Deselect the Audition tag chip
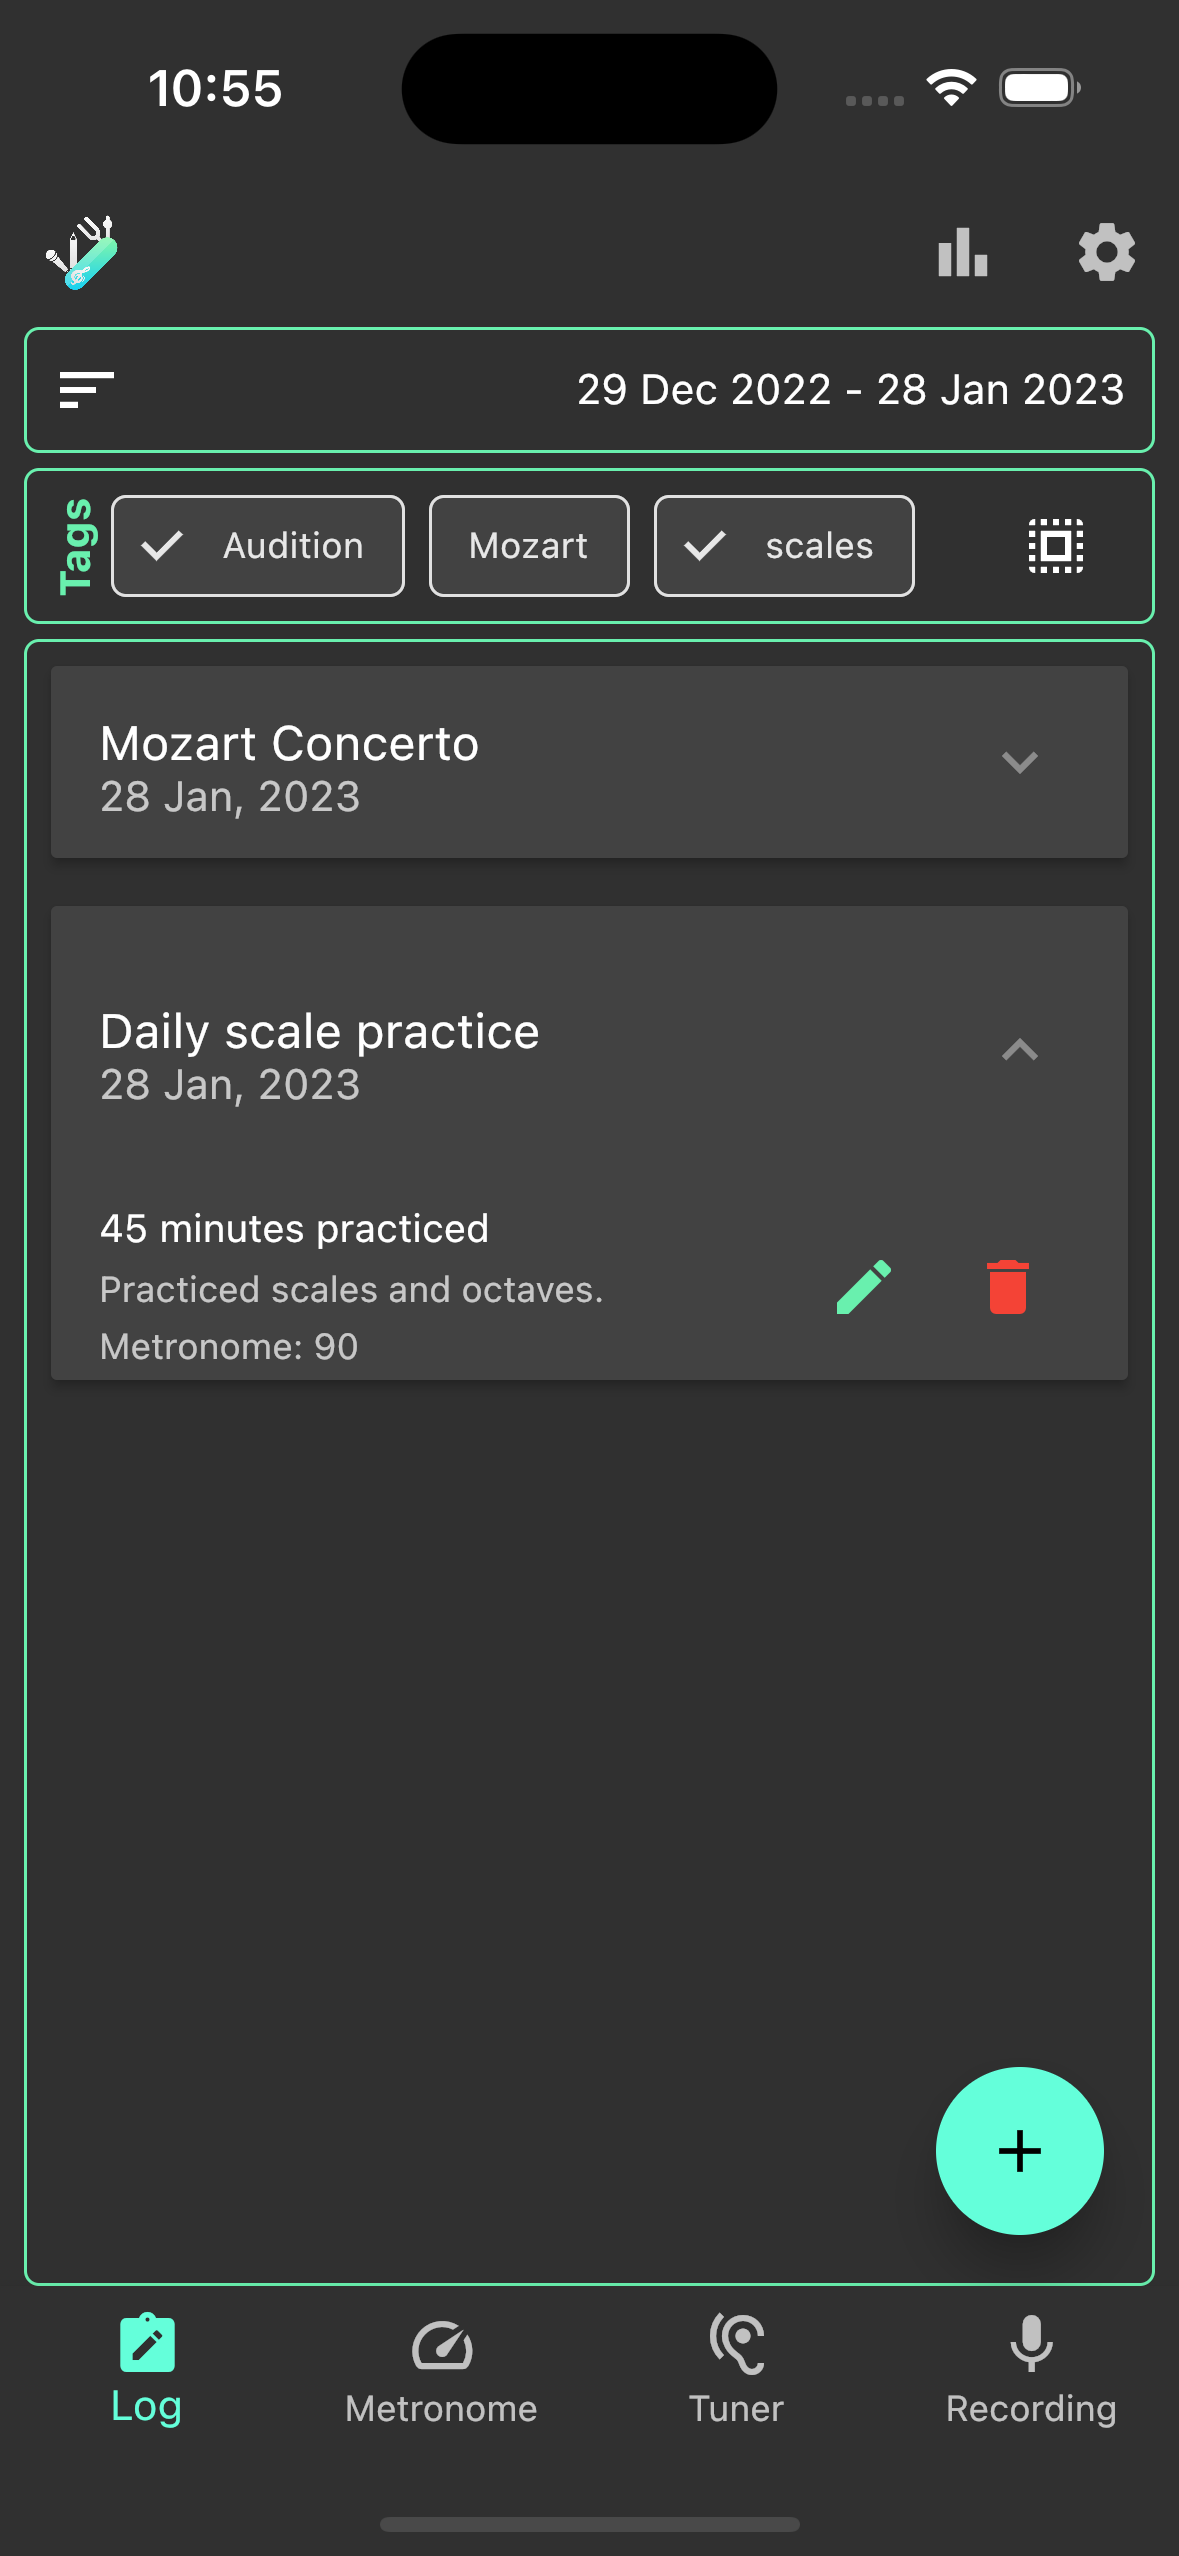The width and height of the screenshot is (1179, 2556). pyautogui.click(x=258, y=546)
